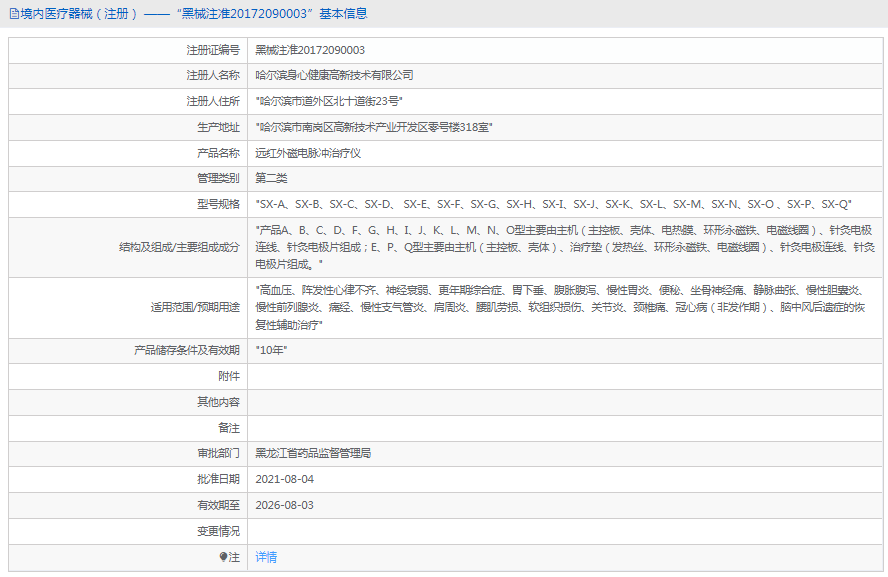Click the bullet icon beside 注
Image resolution: width=888 pixels, height=577 pixels.
tap(223, 557)
